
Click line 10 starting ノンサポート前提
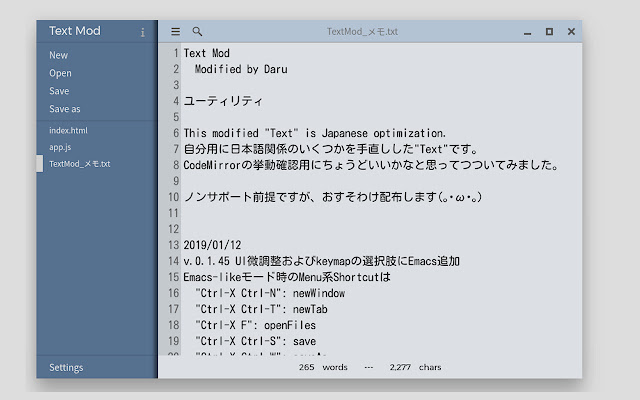(333, 197)
